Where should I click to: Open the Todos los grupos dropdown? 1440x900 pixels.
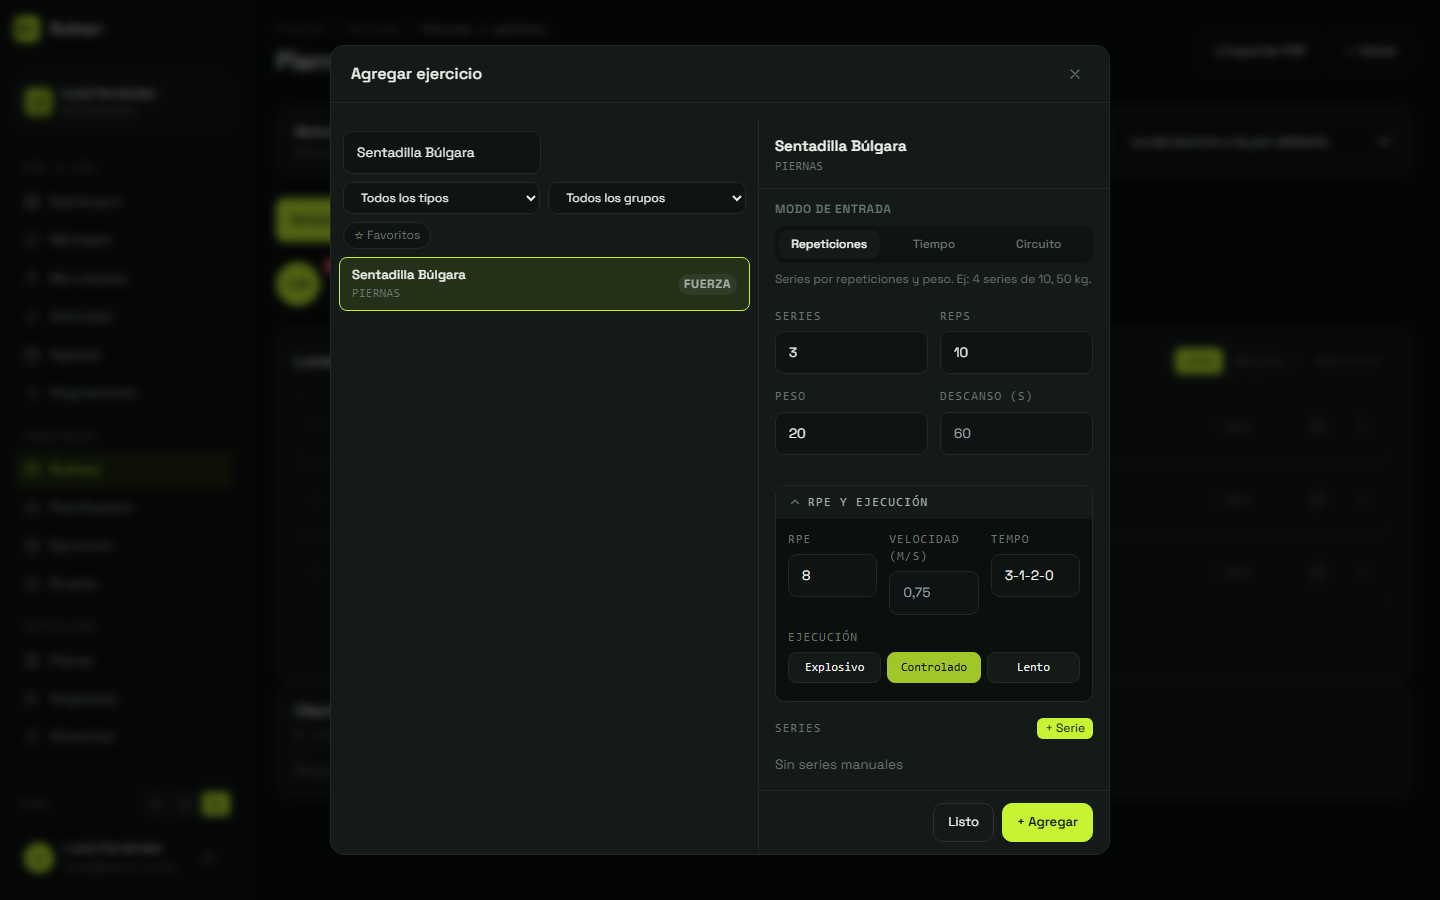tap(647, 198)
